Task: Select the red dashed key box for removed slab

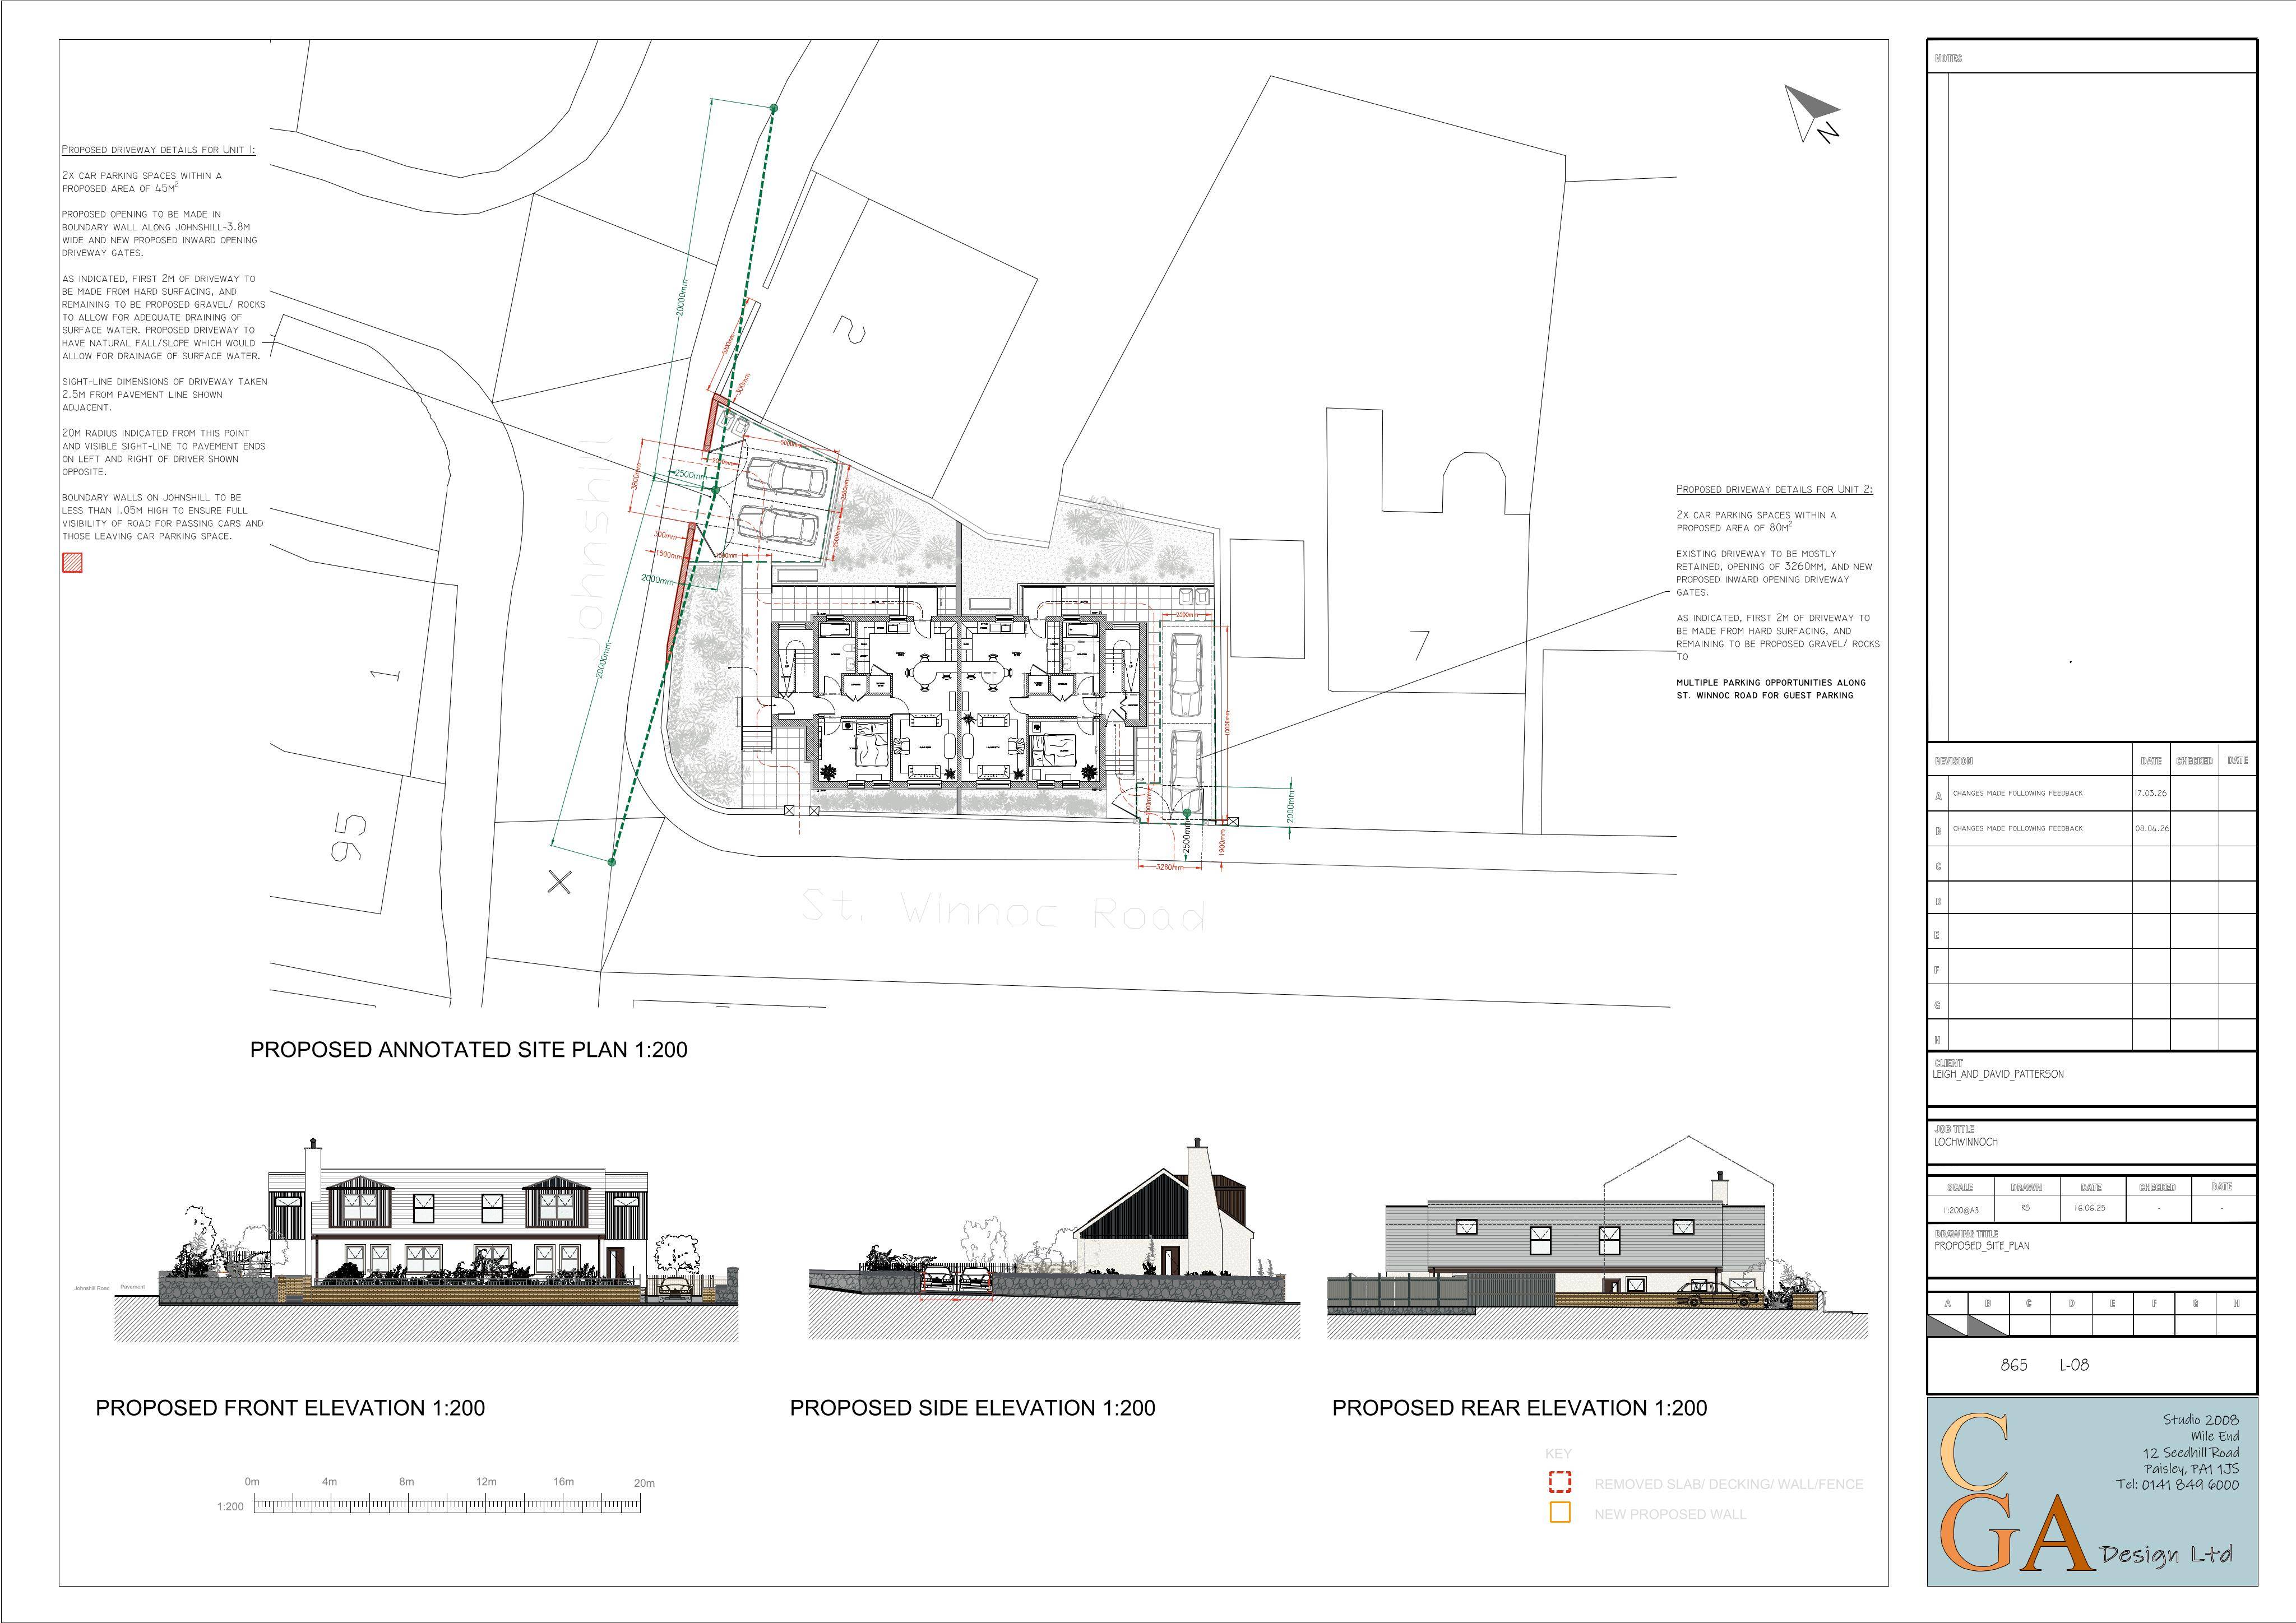Action: 1560,1482
